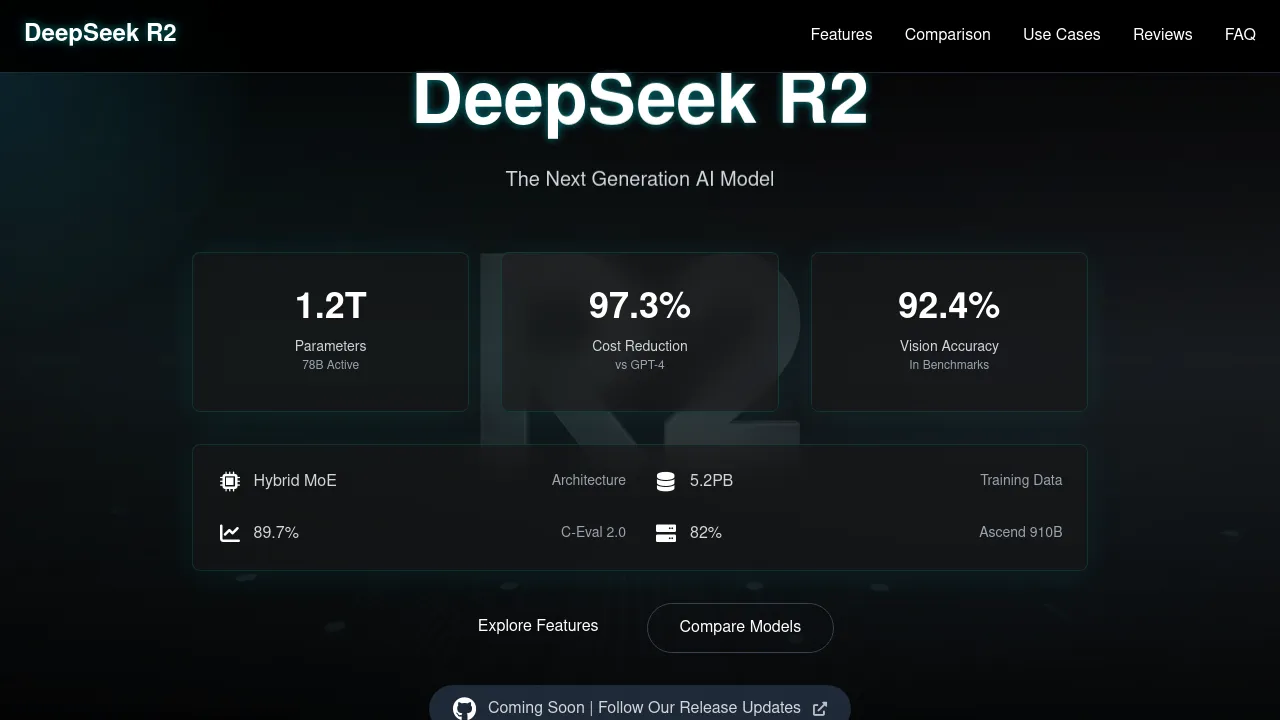Select the 92.4% Vision Accuracy card
The height and width of the screenshot is (720, 1280).
pyautogui.click(x=949, y=331)
